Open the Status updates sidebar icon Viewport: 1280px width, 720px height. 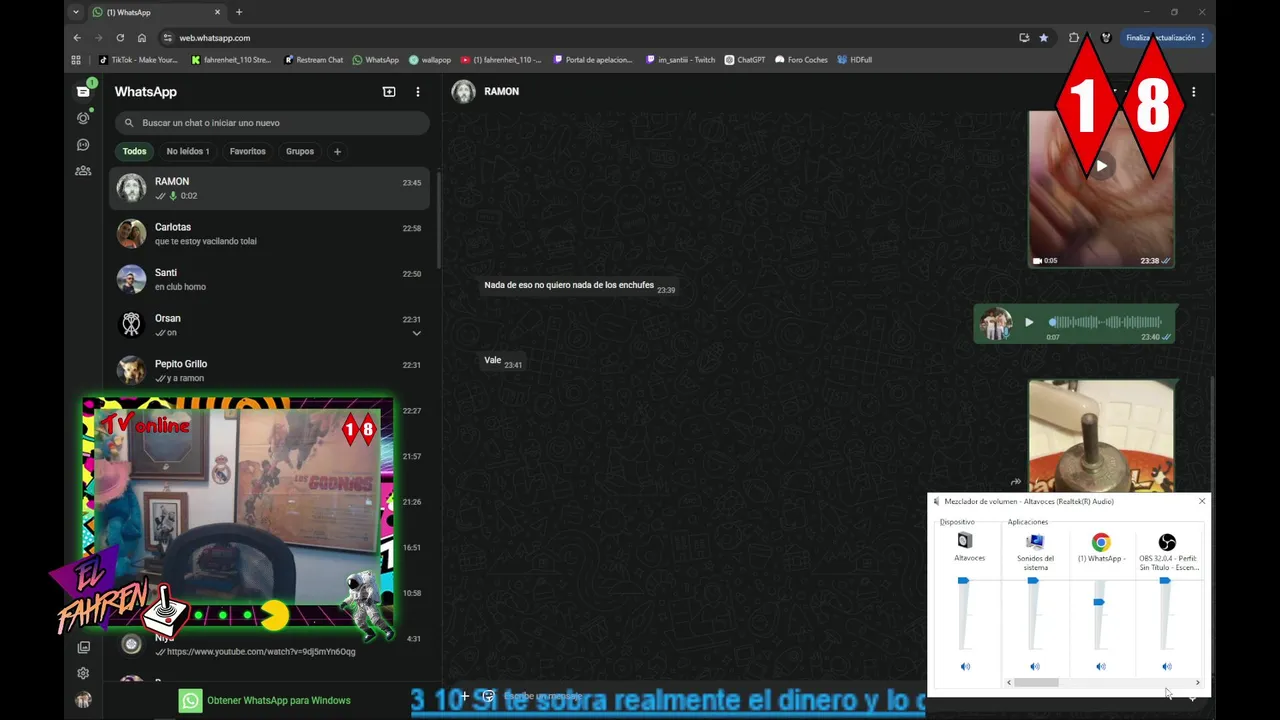pos(83,118)
